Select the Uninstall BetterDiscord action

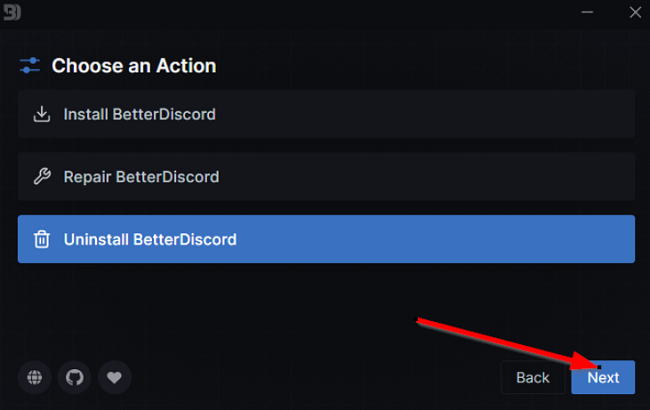[x=326, y=239]
